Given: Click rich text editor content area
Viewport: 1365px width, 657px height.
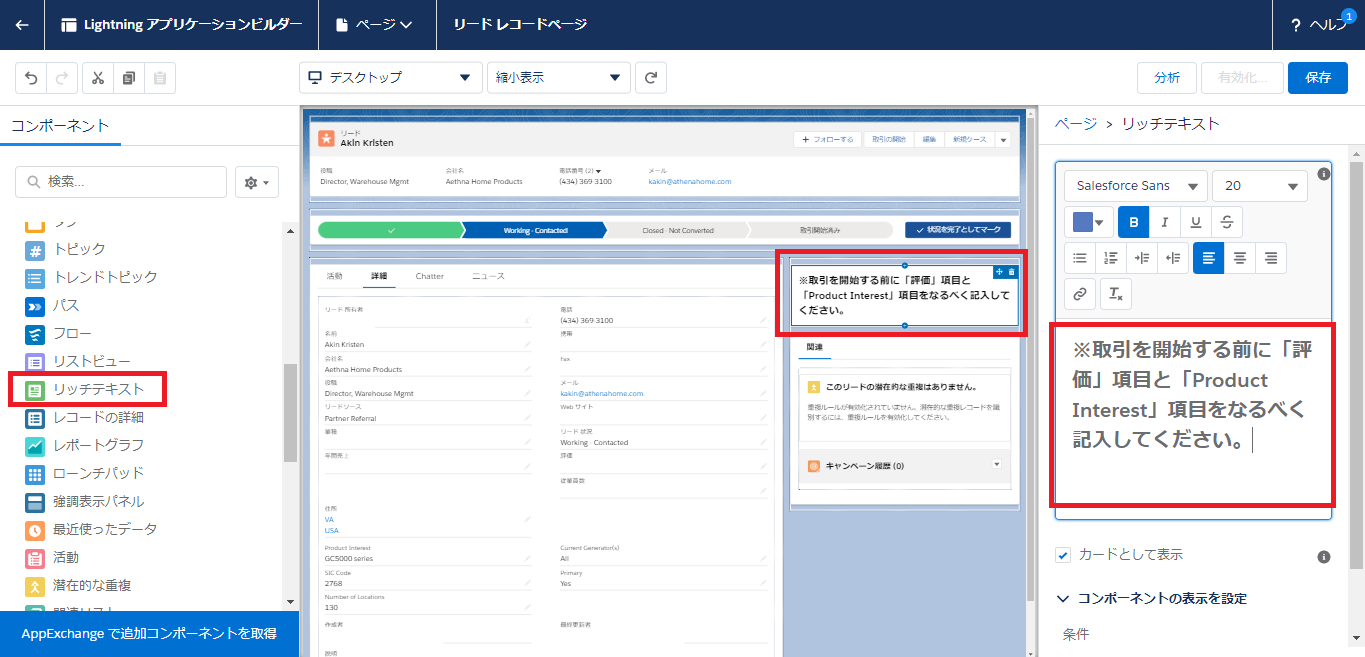Looking at the screenshot, I should coord(1192,415).
